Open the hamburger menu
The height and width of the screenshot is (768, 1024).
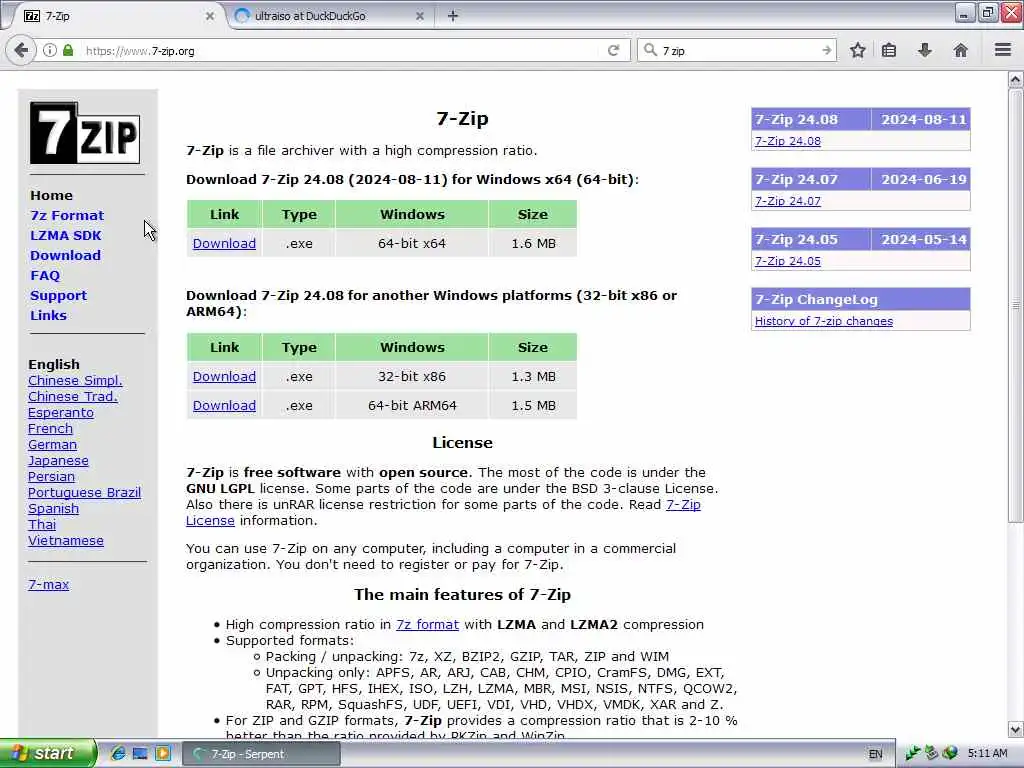click(x=1003, y=50)
